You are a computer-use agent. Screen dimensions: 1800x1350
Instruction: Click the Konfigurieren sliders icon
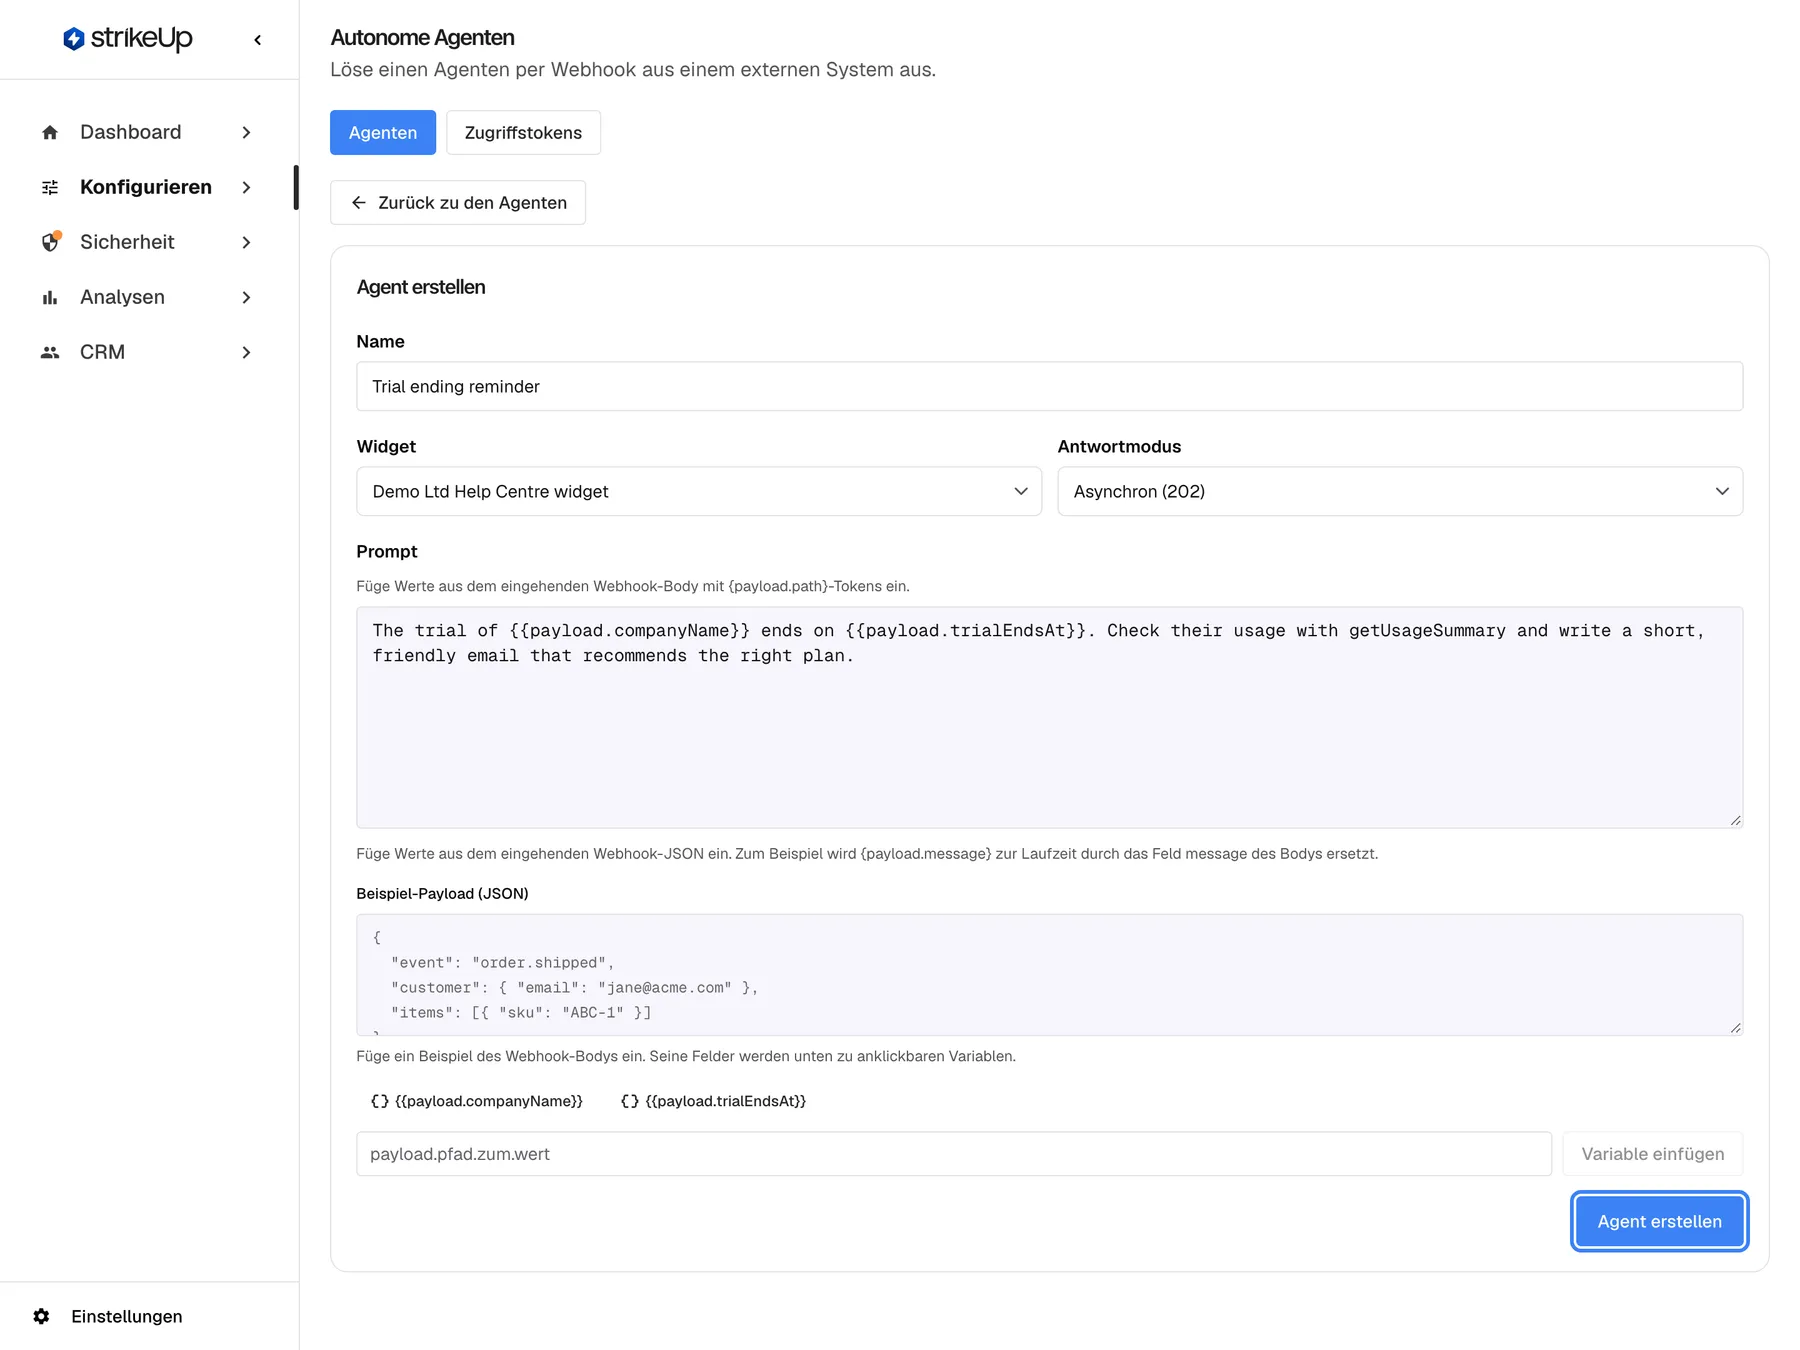pyautogui.click(x=50, y=187)
